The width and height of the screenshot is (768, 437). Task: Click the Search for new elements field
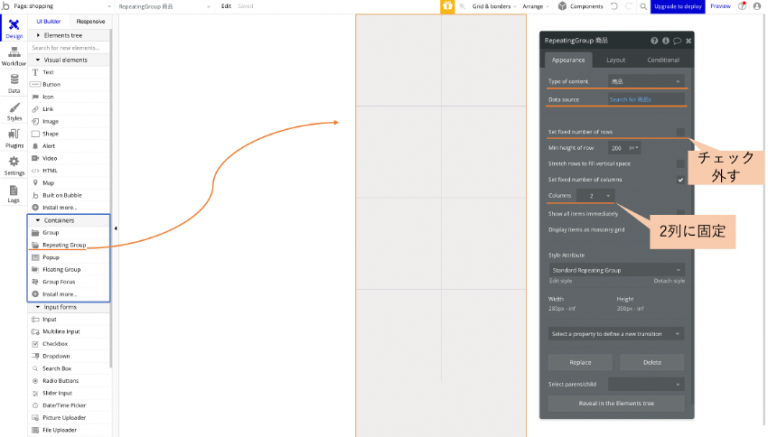pos(70,48)
